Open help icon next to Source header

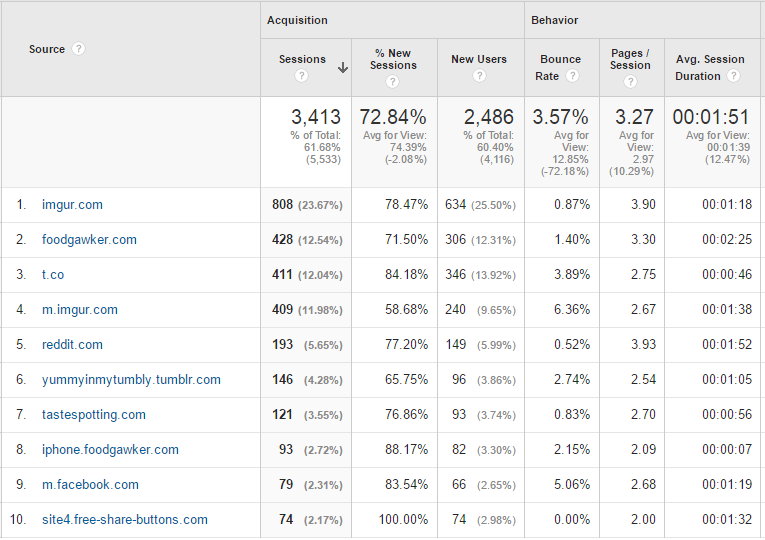point(78,49)
